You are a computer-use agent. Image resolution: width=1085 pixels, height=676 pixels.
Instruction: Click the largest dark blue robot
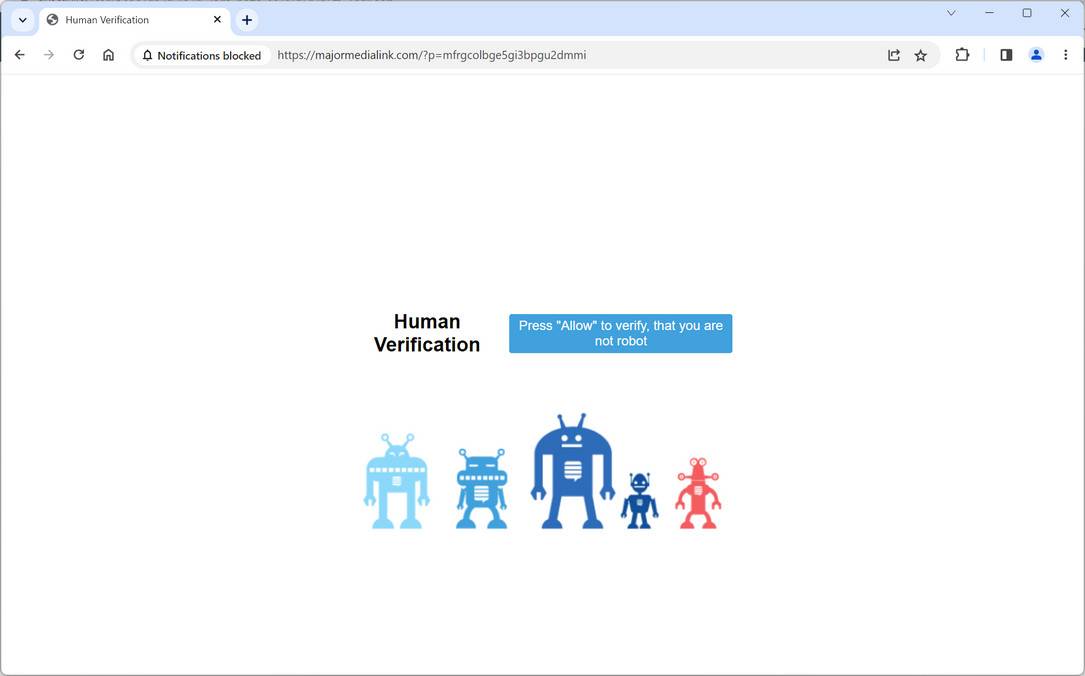tap(572, 470)
